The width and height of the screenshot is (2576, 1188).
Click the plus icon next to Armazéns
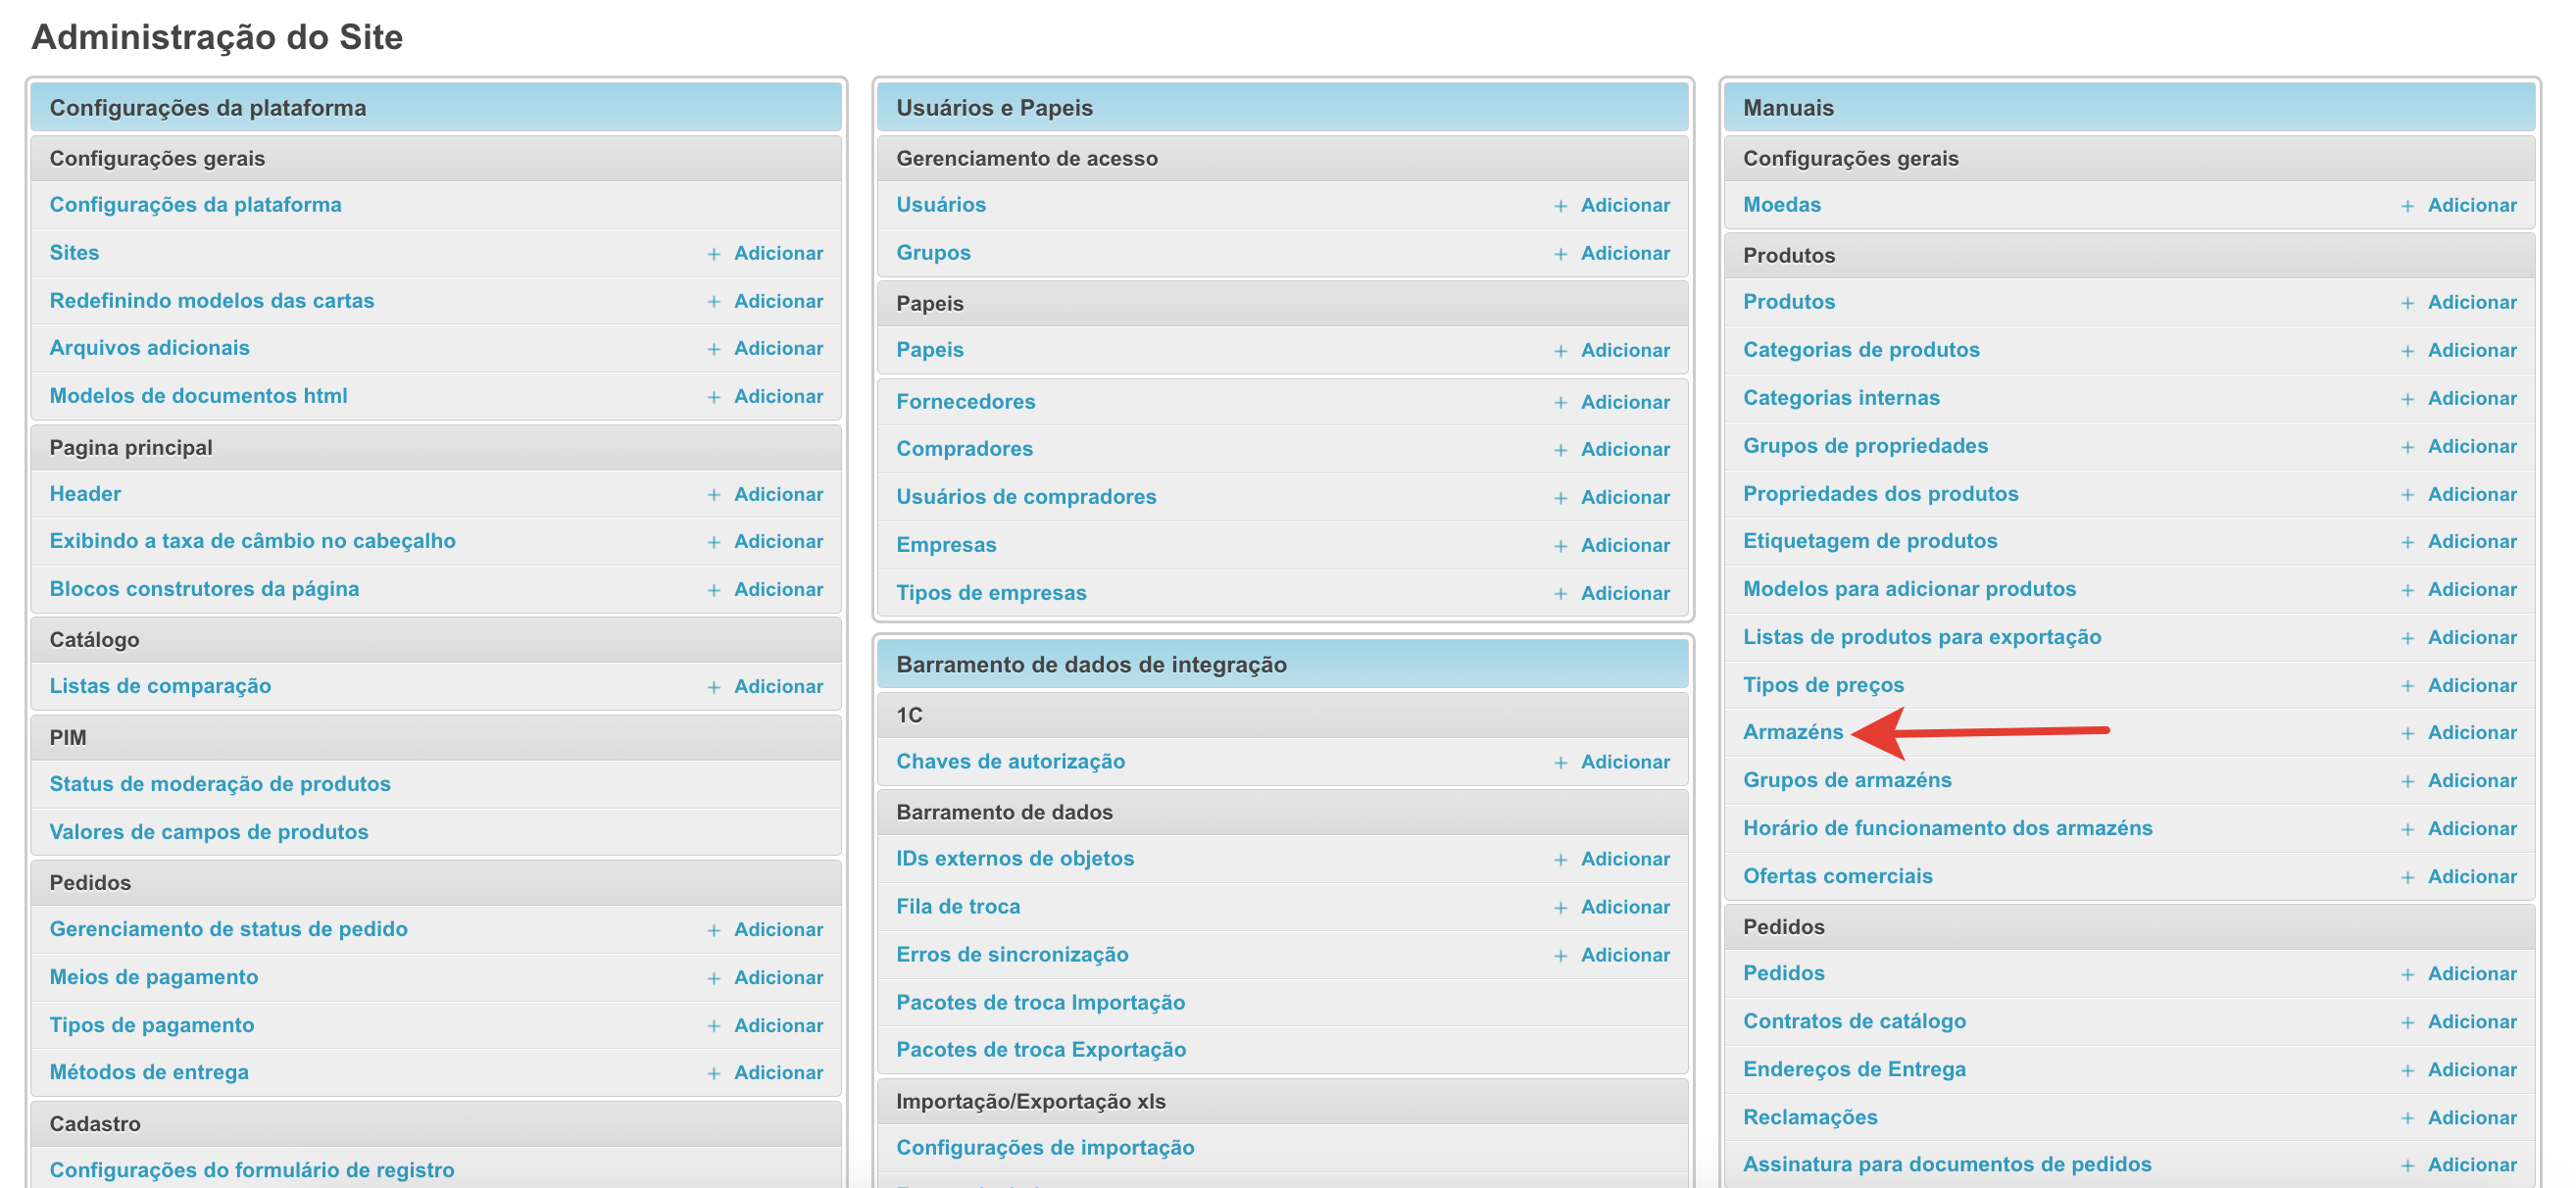(x=2407, y=733)
